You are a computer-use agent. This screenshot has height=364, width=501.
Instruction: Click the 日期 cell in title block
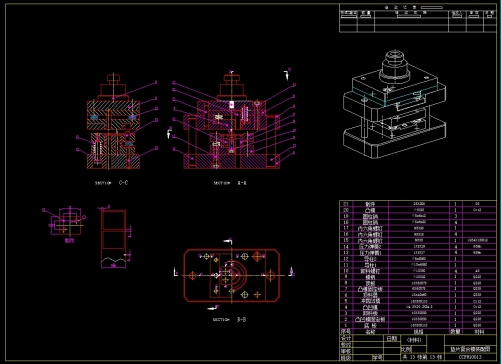pos(392,338)
